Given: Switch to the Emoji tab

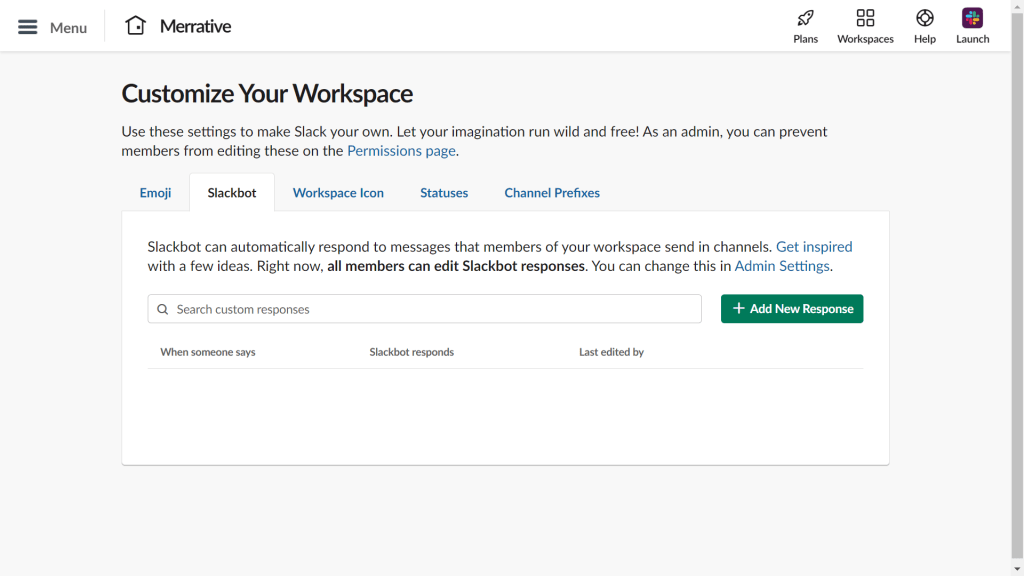Looking at the screenshot, I should [x=155, y=192].
